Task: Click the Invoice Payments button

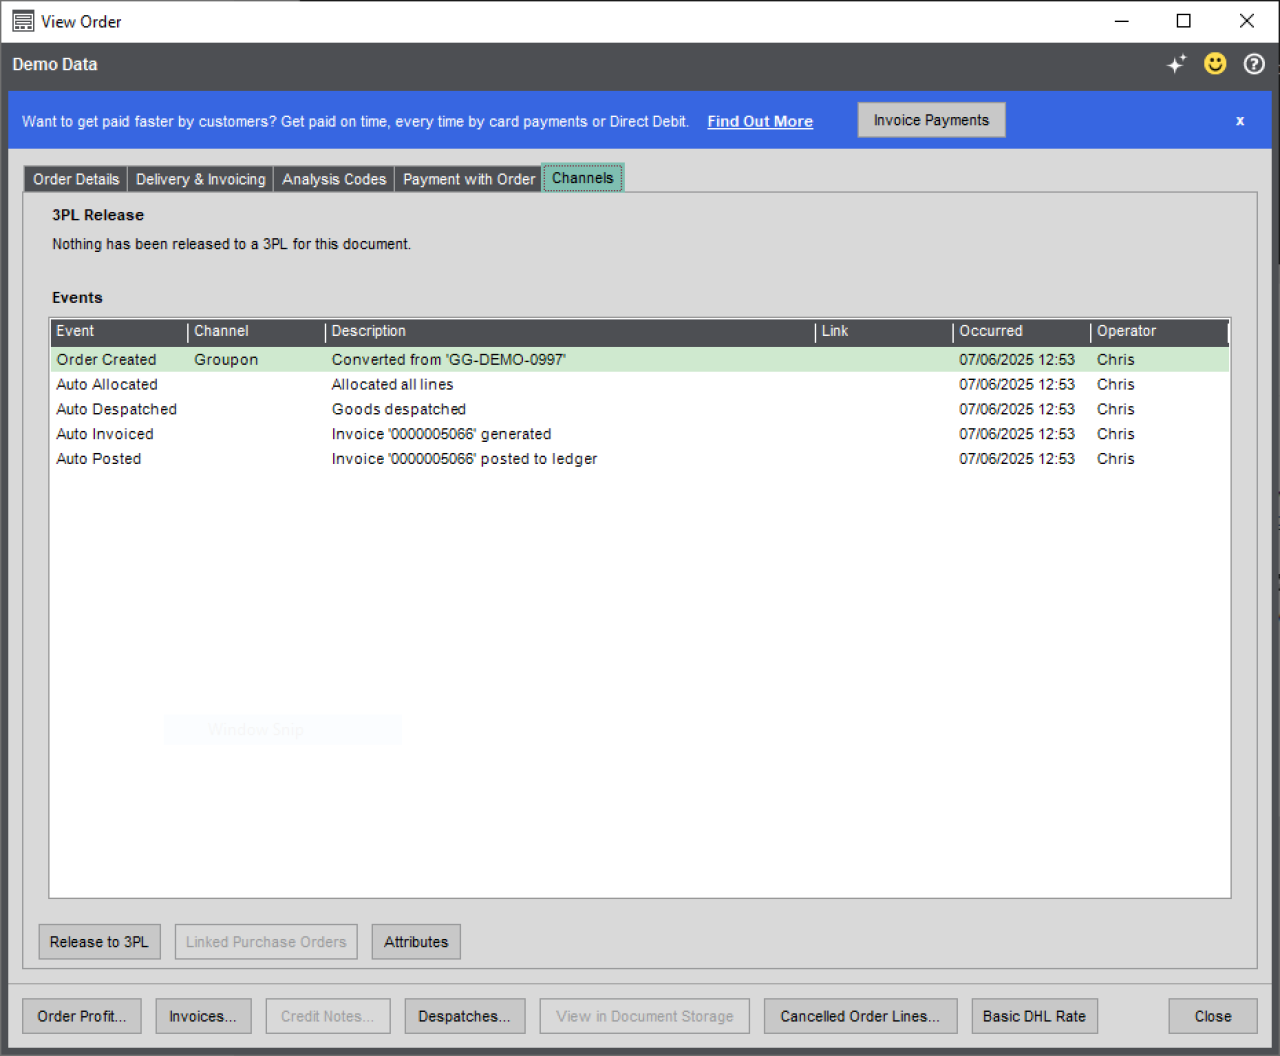Action: (x=931, y=120)
